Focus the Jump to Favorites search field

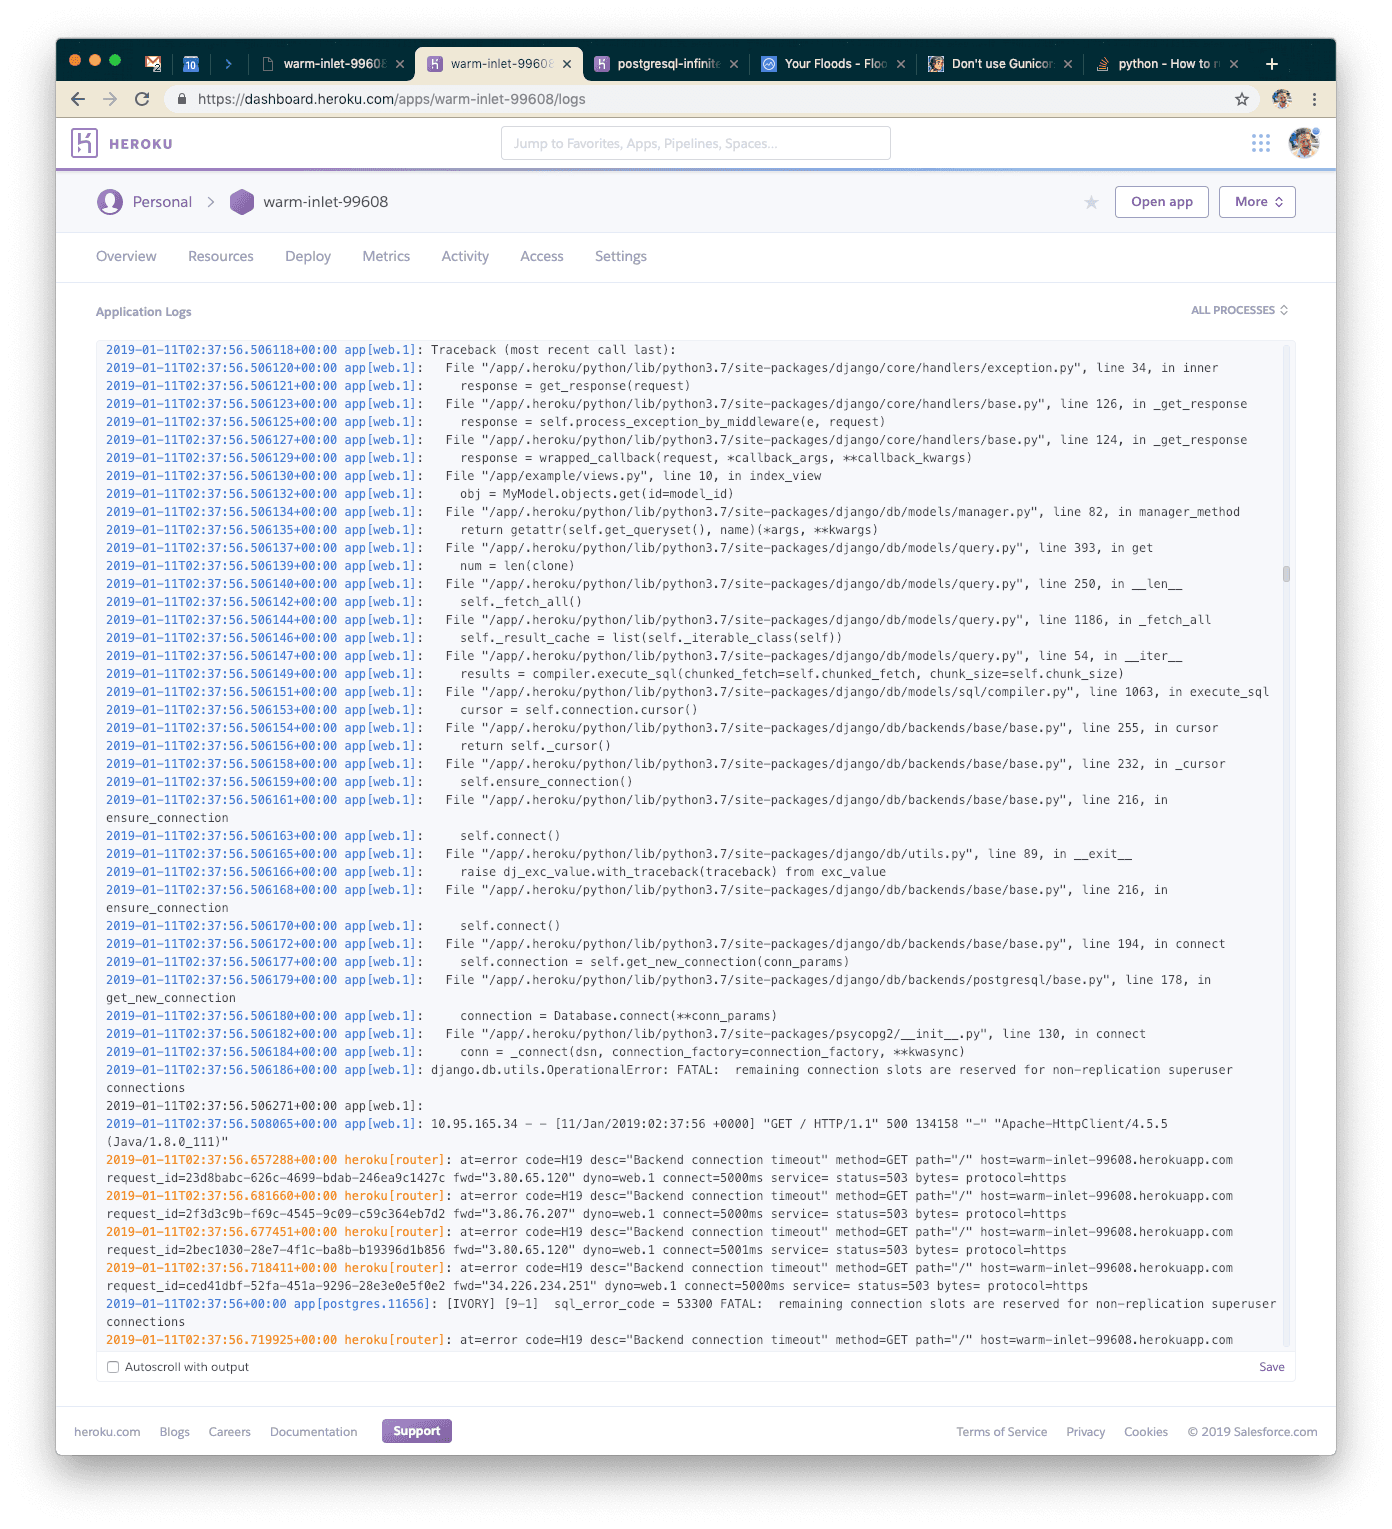(x=695, y=143)
